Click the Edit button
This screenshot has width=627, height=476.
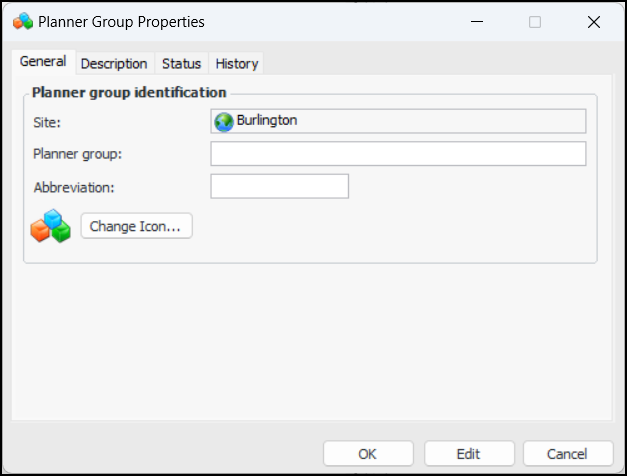(469, 453)
